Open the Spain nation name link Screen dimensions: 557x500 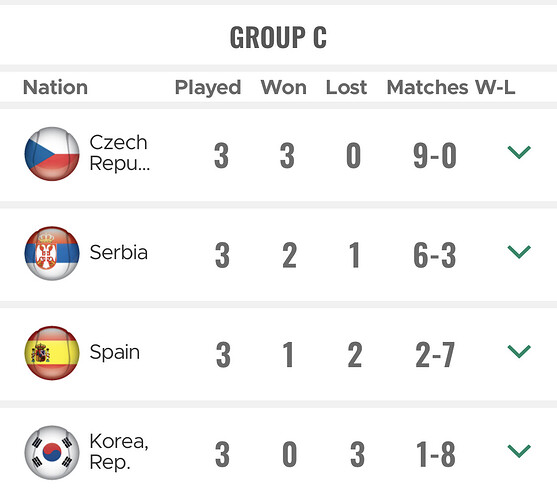click(115, 353)
